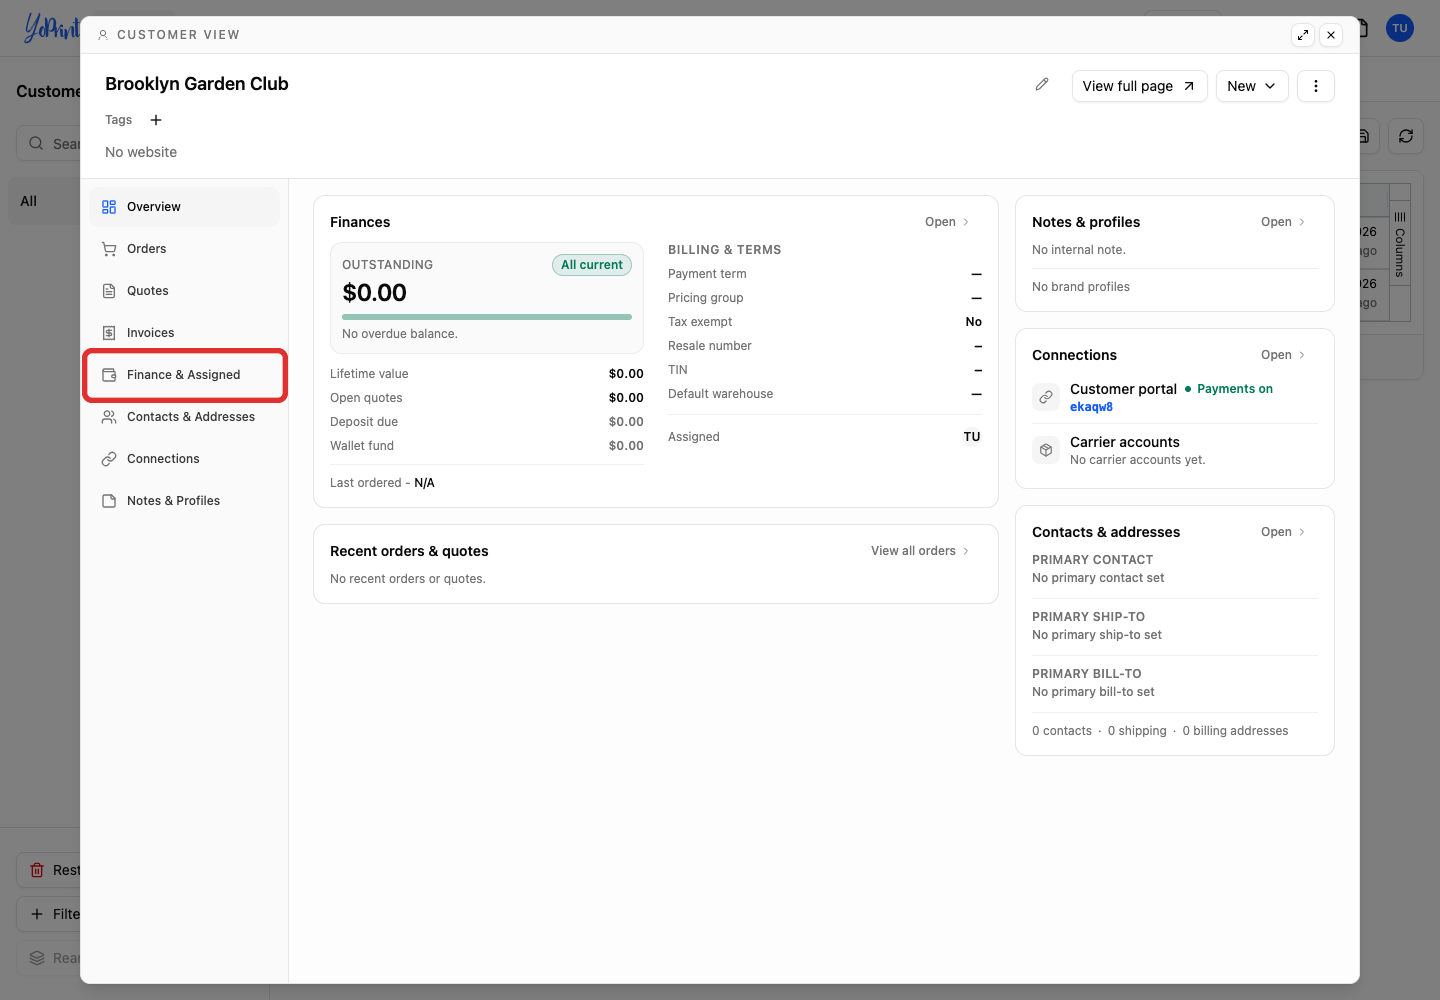1440x1000 pixels.
Task: Open Contacts & Addresses in the sidebar
Action: click(x=185, y=417)
